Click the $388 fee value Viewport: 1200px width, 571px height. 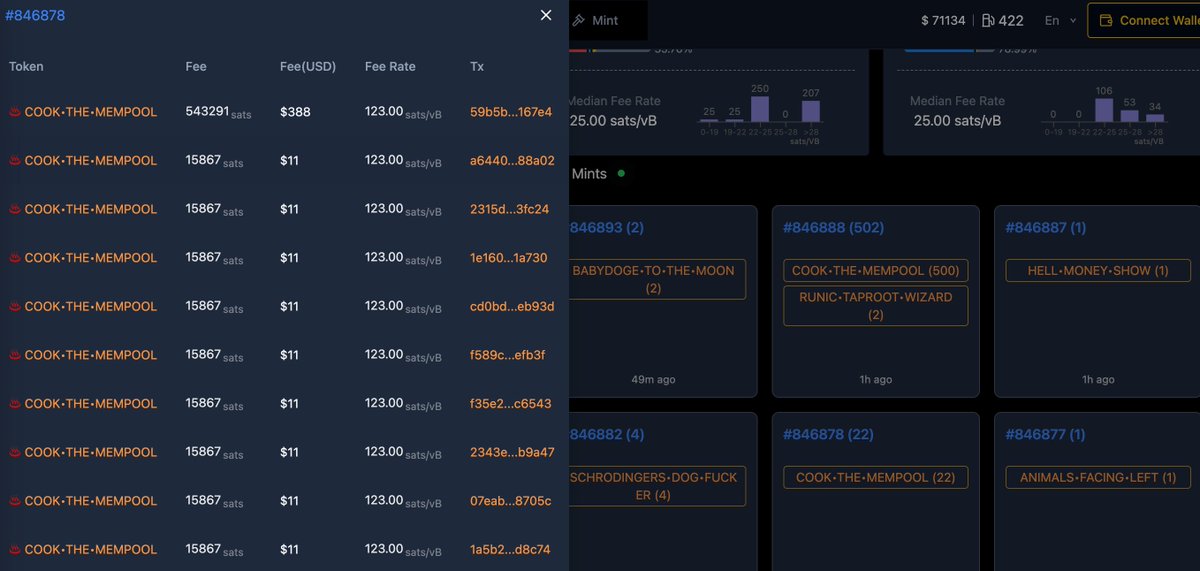[x=295, y=112]
